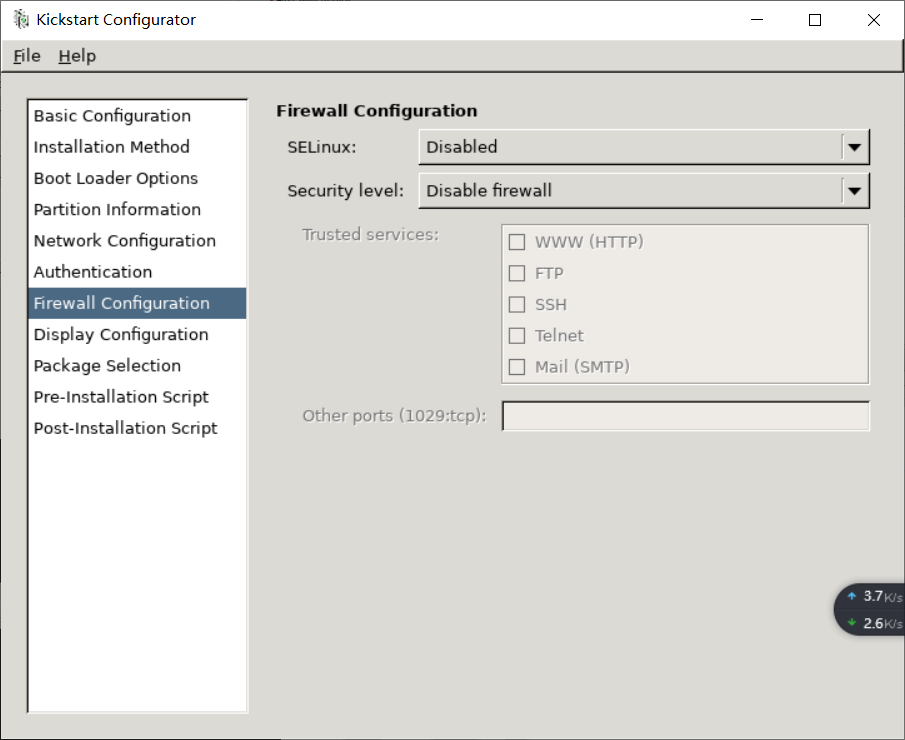Enable the FTP trusted service checkbox

click(517, 273)
